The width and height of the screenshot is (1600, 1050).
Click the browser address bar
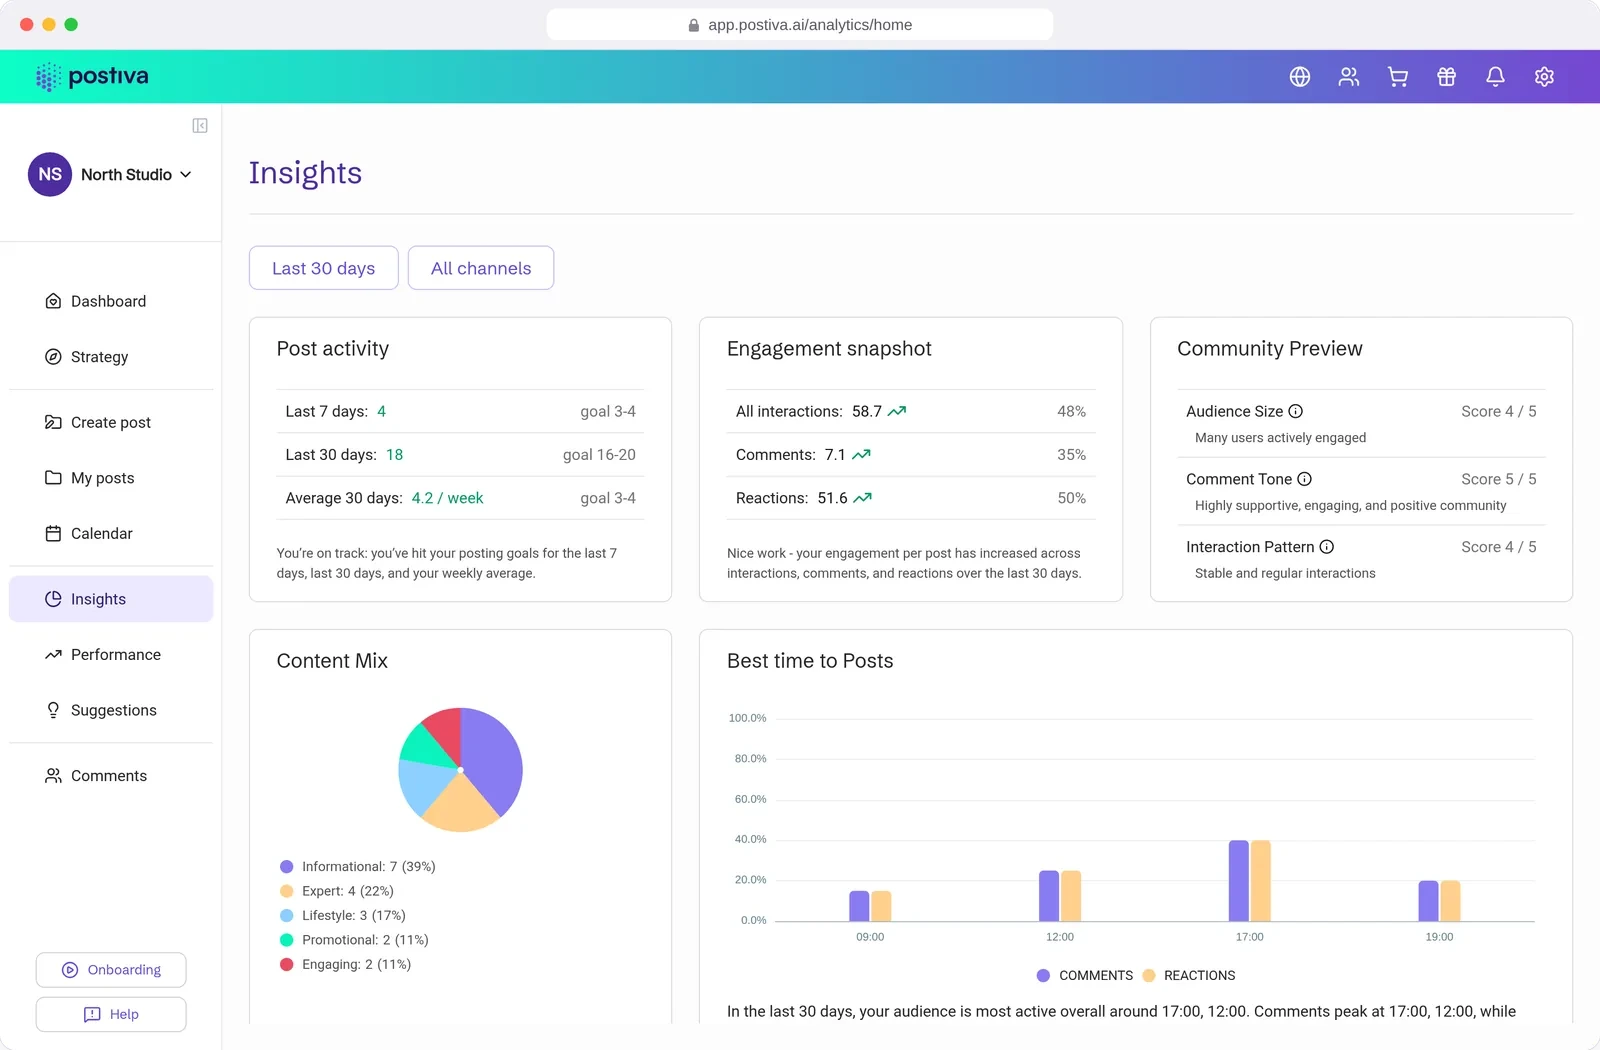tap(800, 25)
